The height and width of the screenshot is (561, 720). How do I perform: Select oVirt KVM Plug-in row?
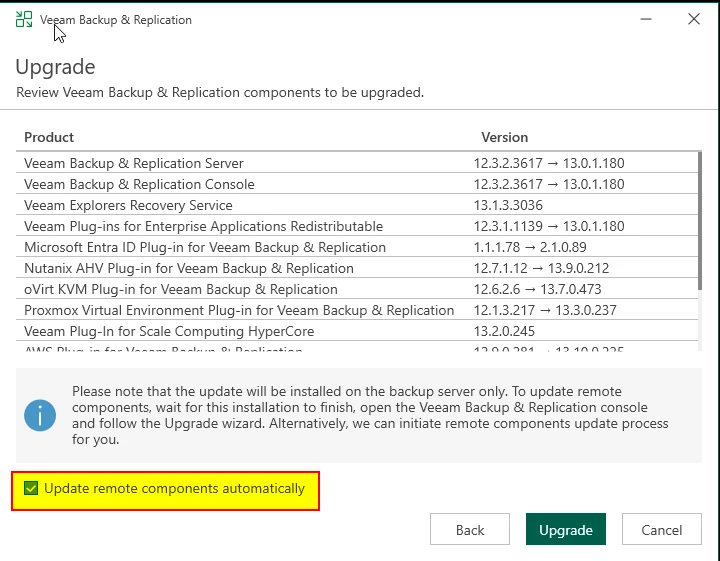pos(180,289)
